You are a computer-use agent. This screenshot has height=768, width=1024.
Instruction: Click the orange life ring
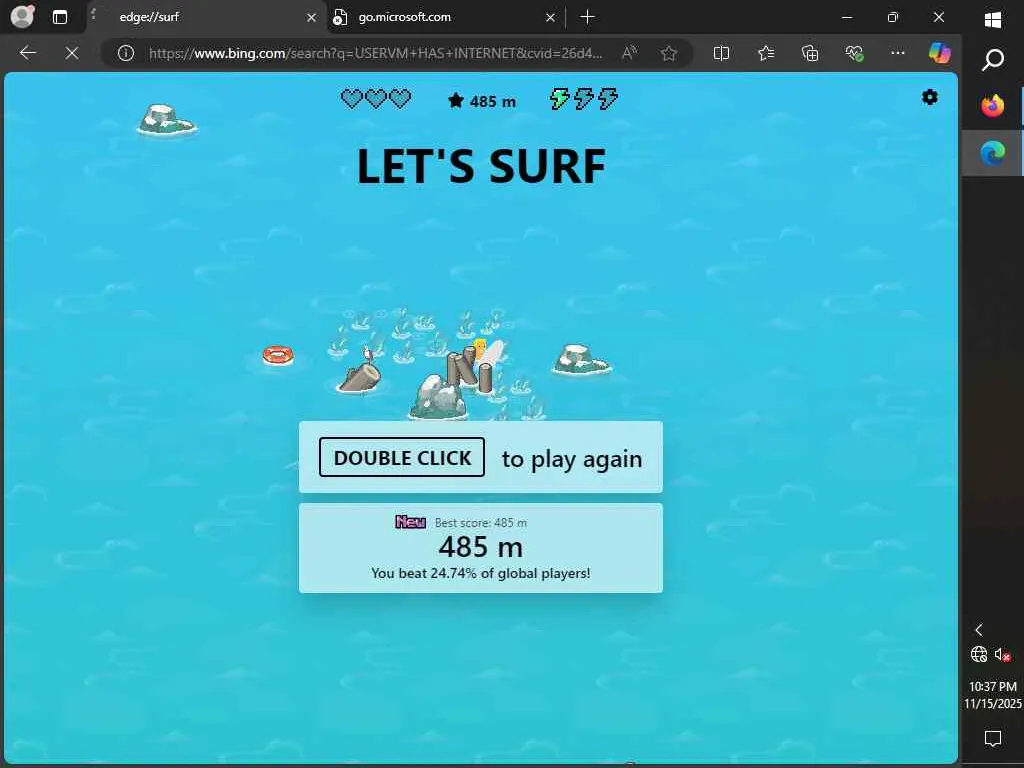pyautogui.click(x=278, y=355)
